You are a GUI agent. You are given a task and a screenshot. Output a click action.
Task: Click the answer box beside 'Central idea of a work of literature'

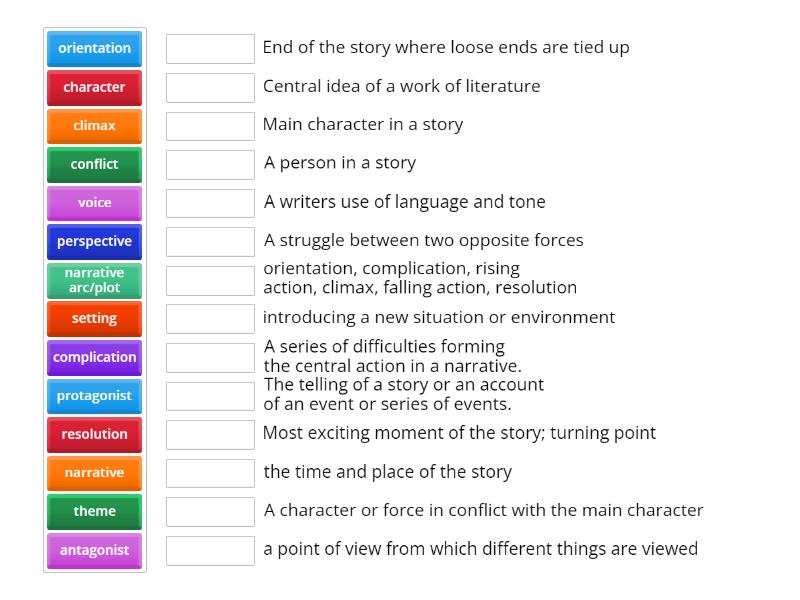tap(210, 87)
